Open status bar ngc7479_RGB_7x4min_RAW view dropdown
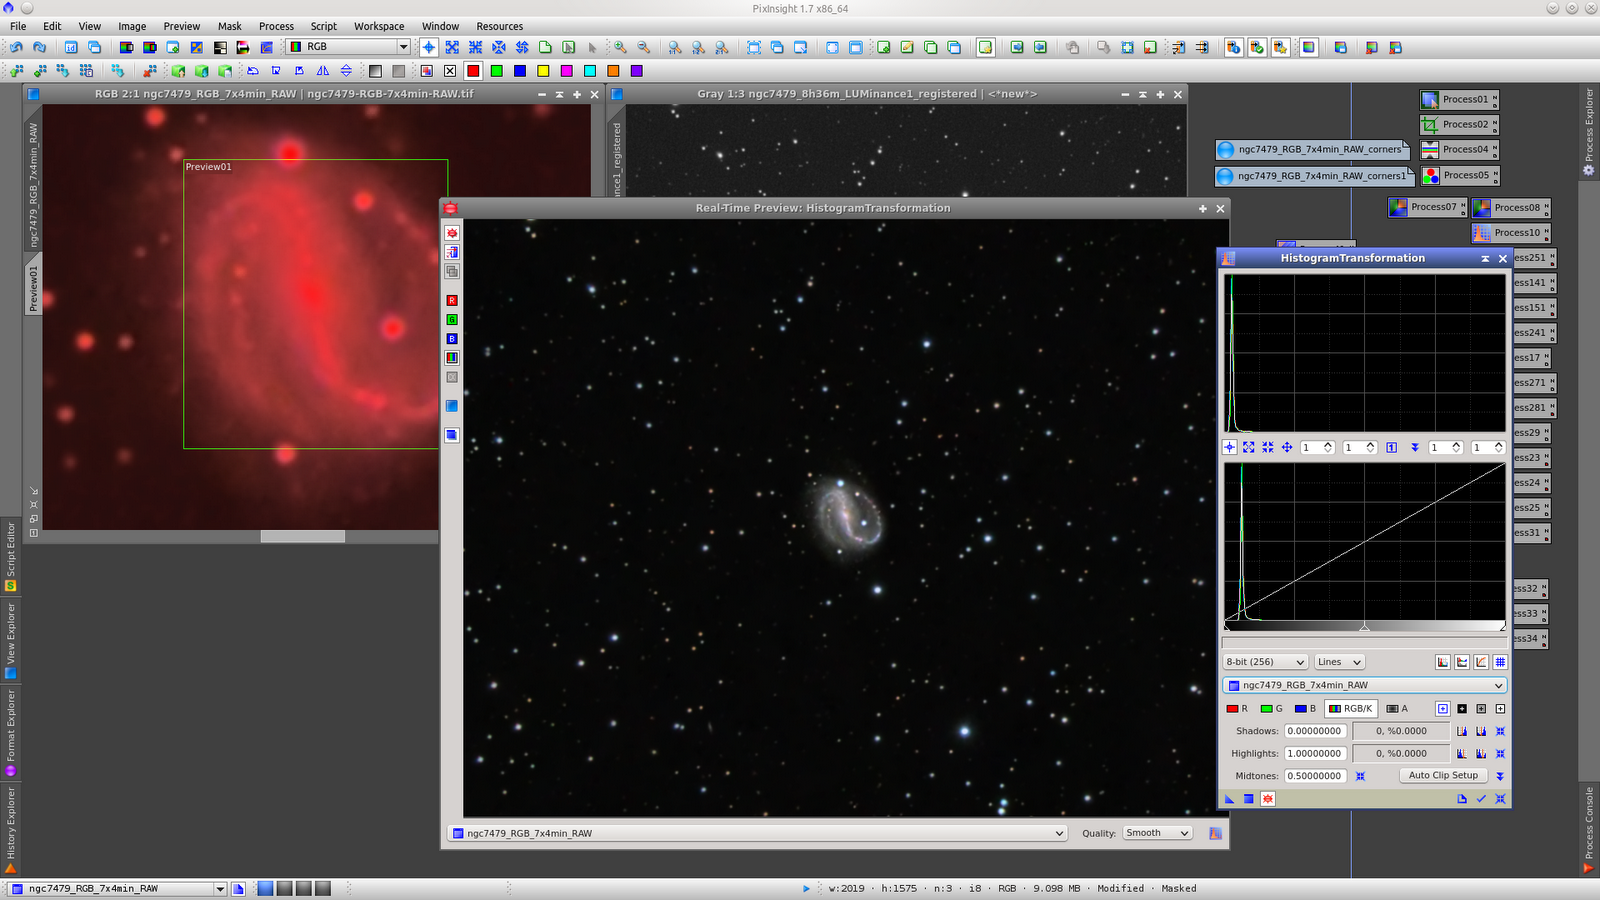 (117, 888)
